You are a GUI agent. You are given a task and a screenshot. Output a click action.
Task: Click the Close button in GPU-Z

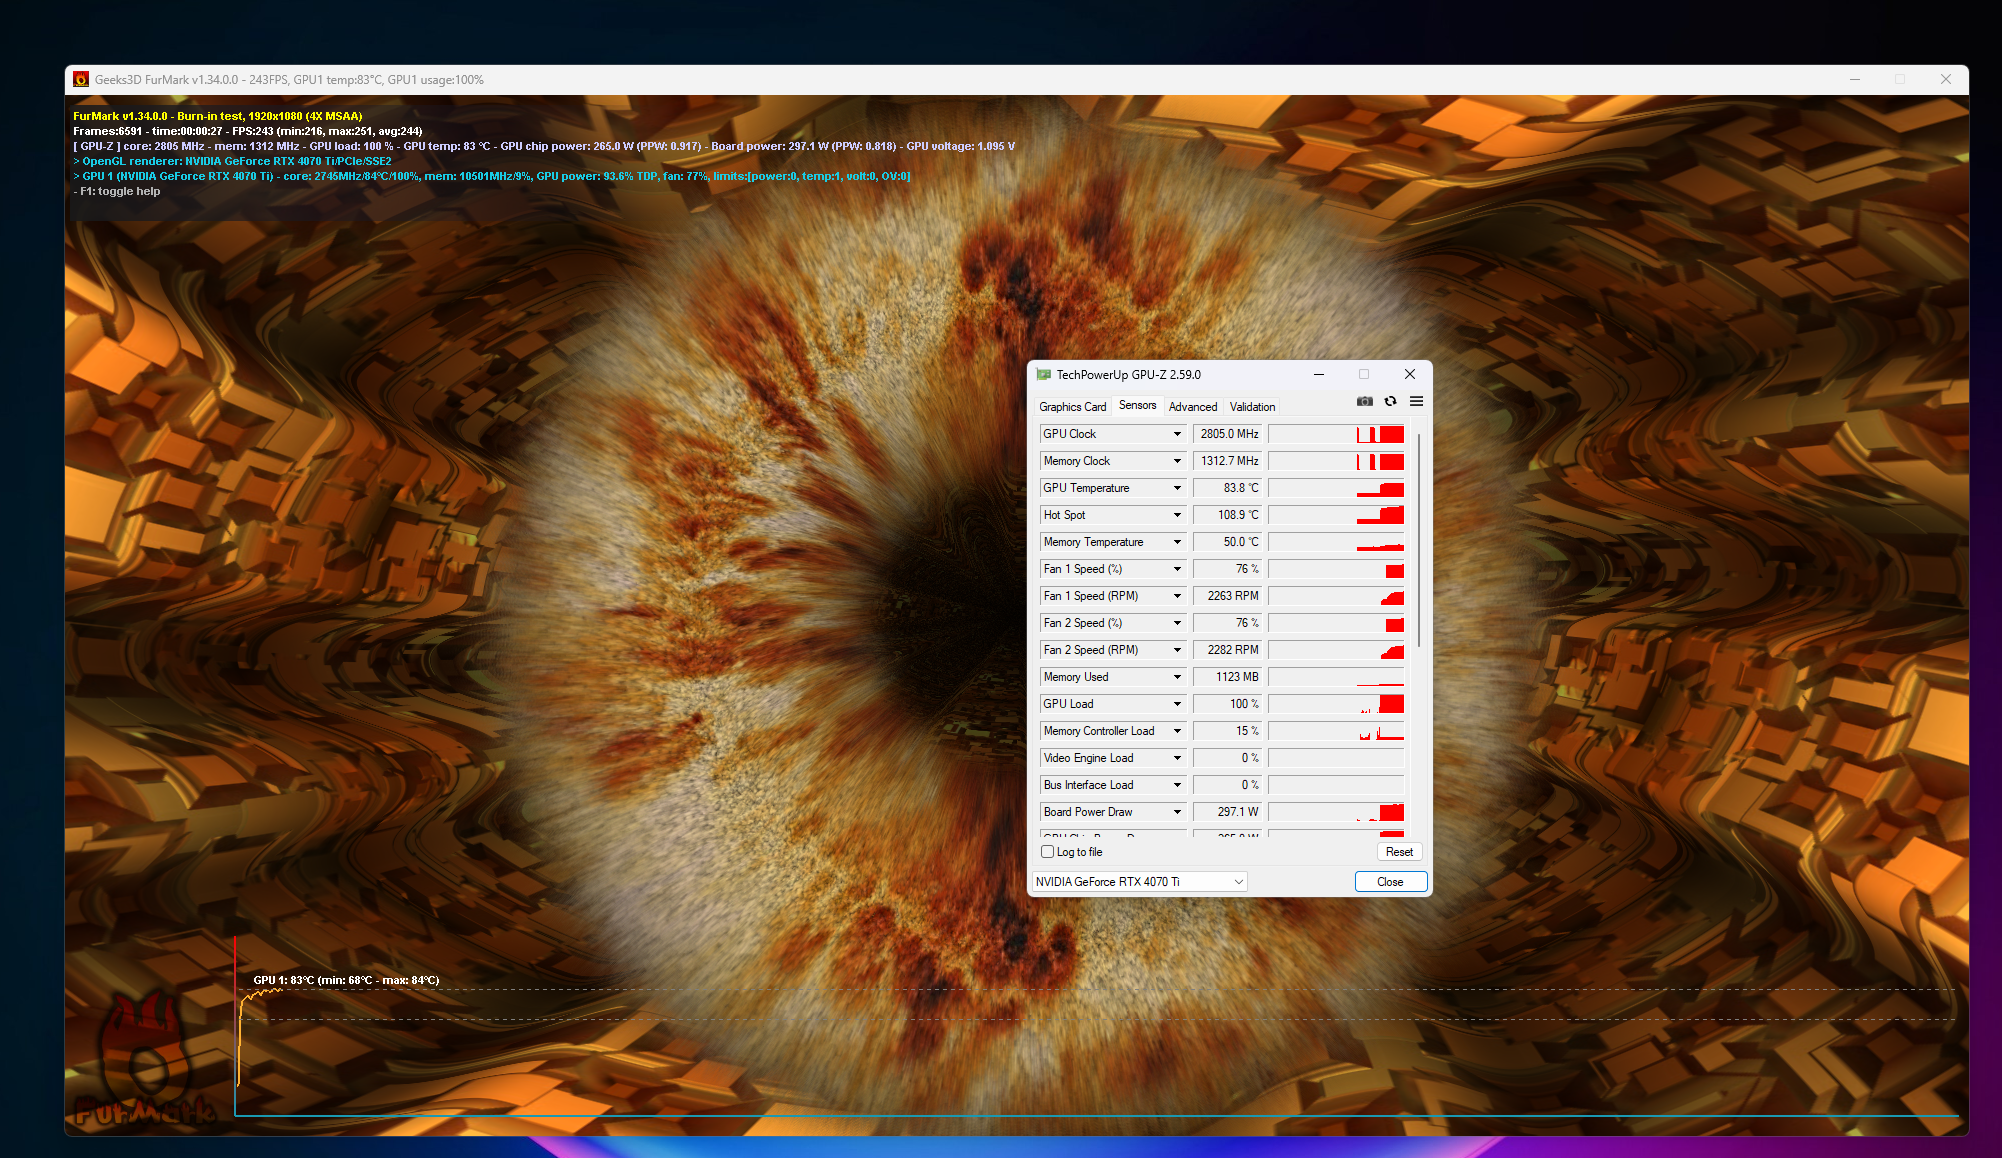tap(1390, 882)
